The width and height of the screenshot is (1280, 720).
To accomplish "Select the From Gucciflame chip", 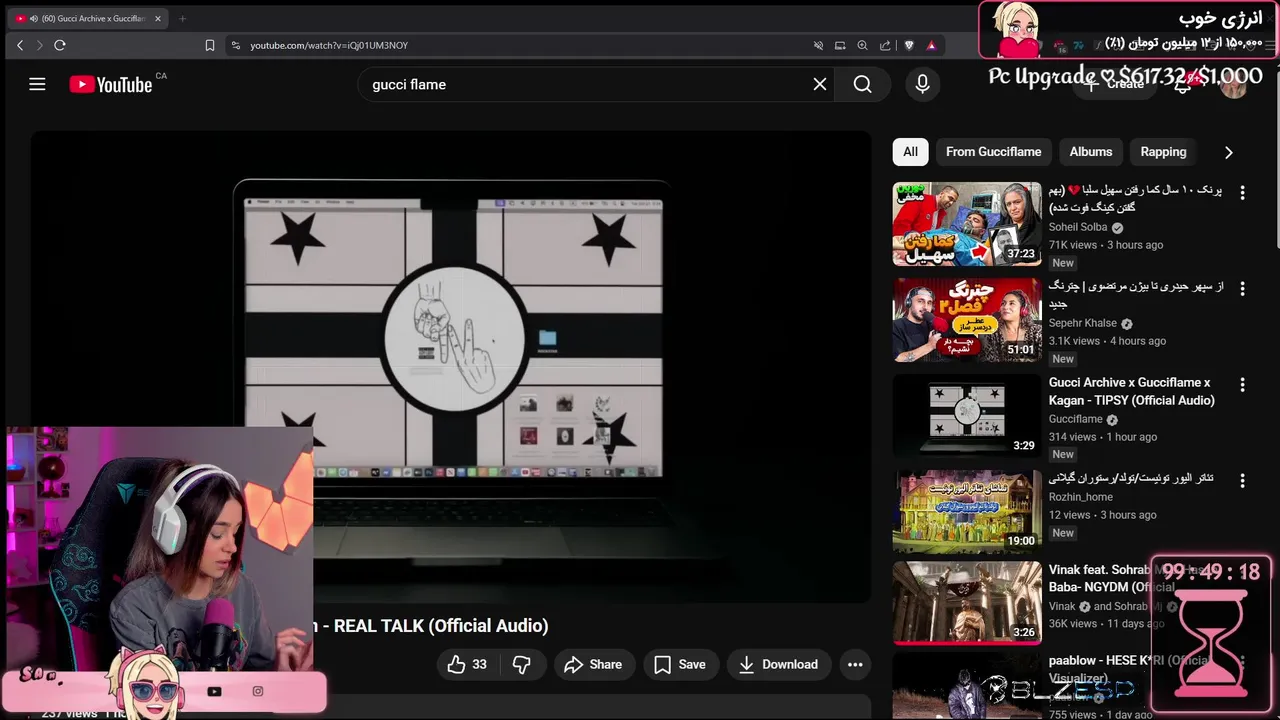I will (x=993, y=152).
